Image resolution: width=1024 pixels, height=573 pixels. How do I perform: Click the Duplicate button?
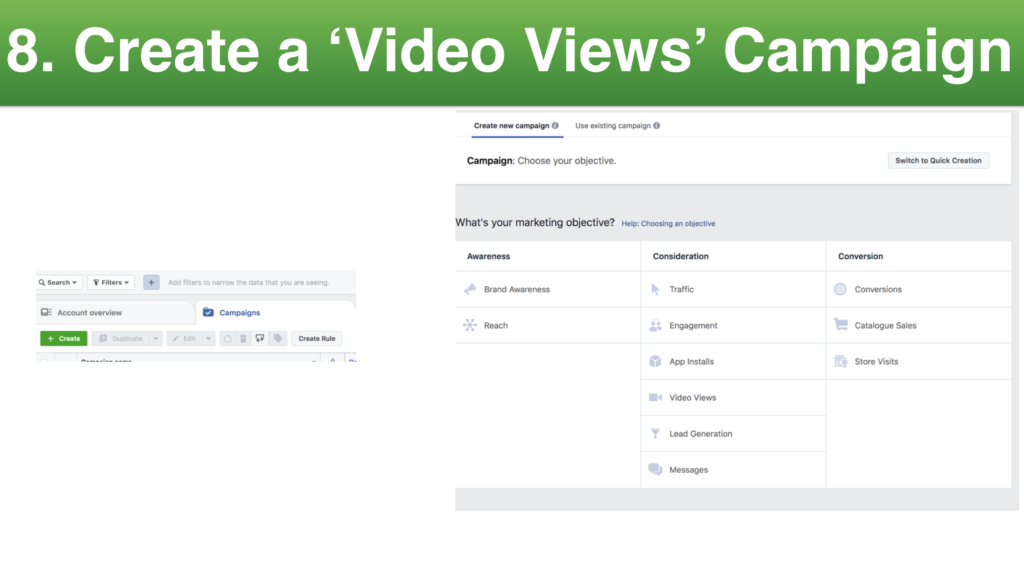(x=121, y=338)
